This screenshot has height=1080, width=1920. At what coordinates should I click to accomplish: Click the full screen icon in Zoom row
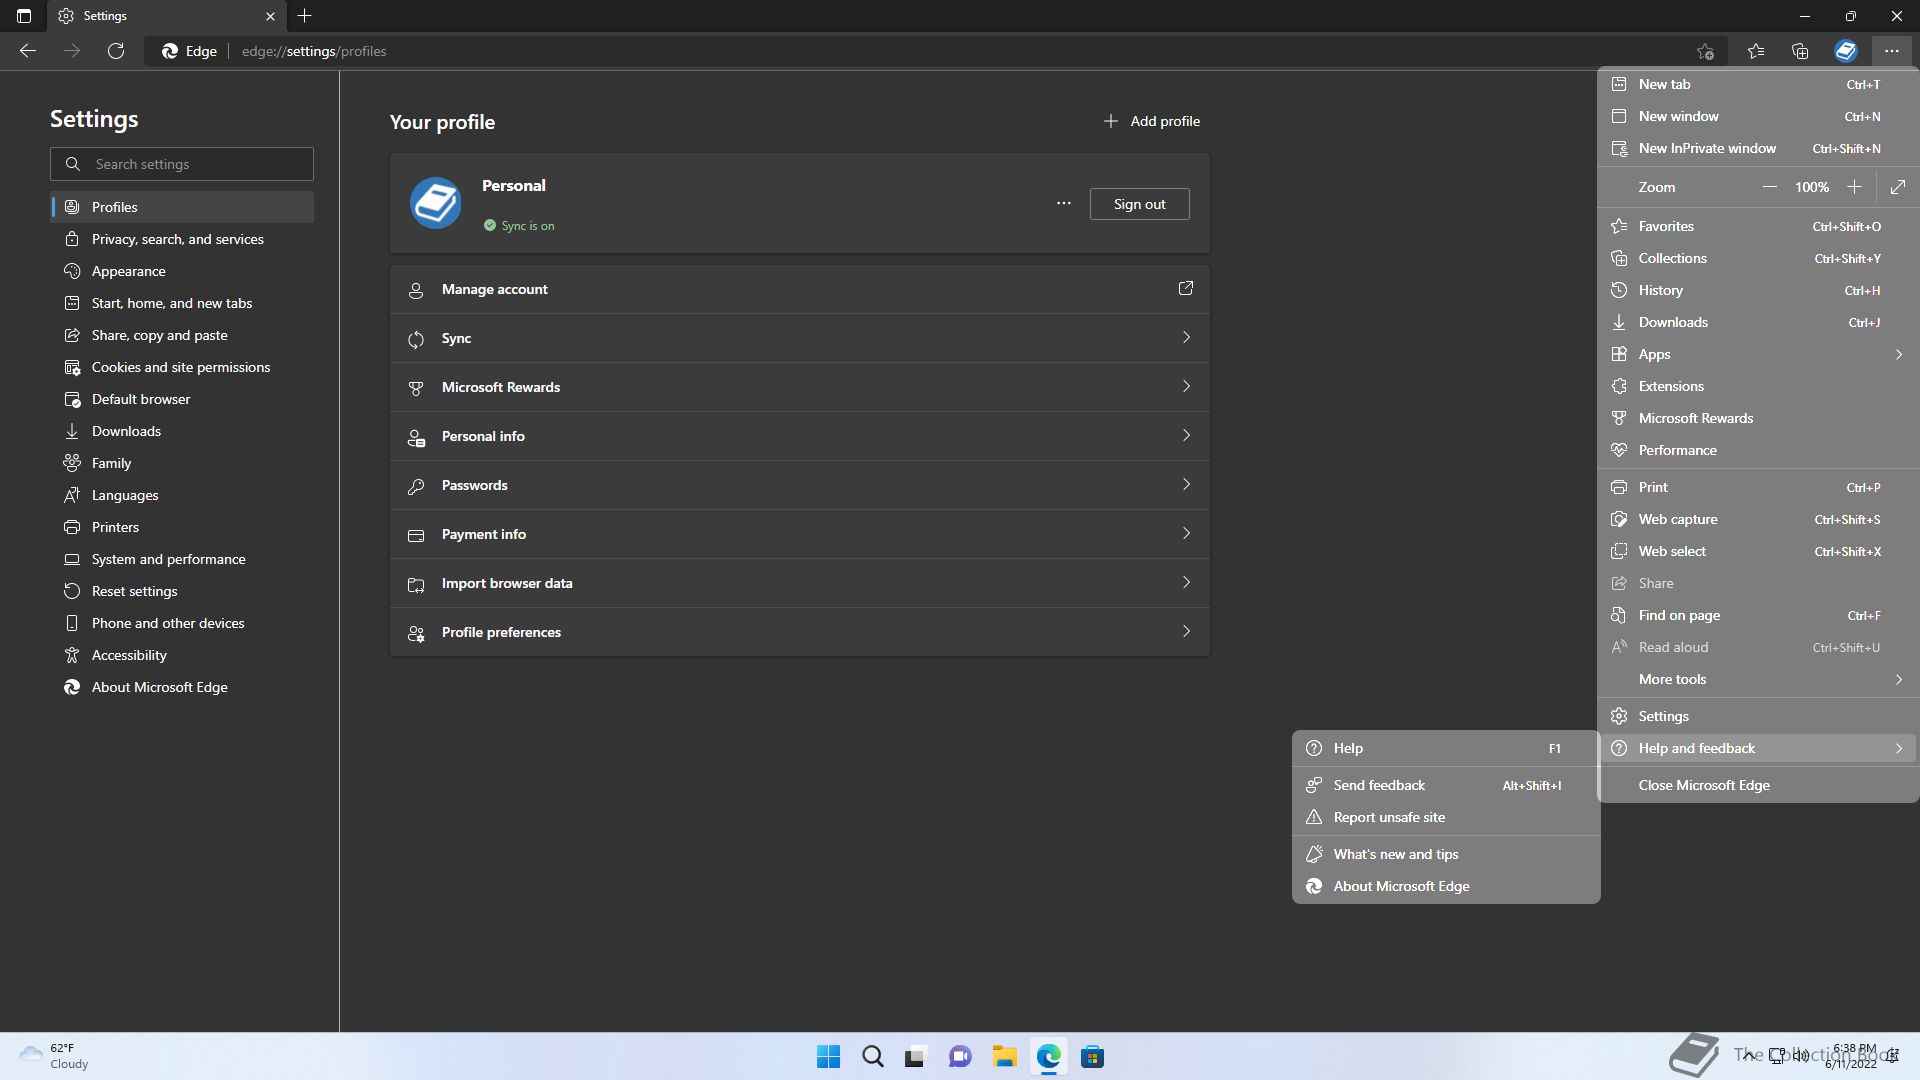[1898, 187]
